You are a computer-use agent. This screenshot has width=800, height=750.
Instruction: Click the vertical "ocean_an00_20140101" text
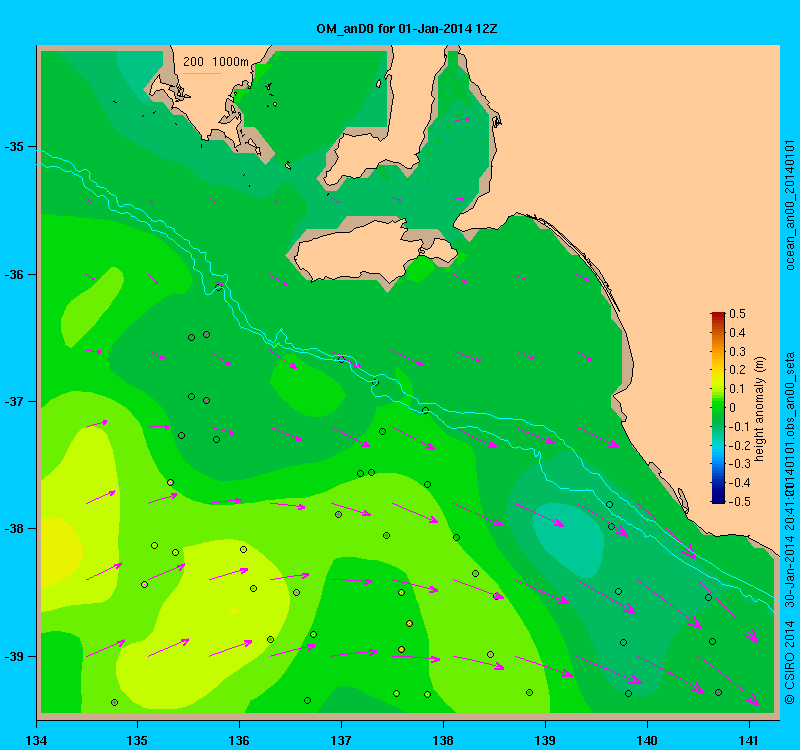coord(790,205)
